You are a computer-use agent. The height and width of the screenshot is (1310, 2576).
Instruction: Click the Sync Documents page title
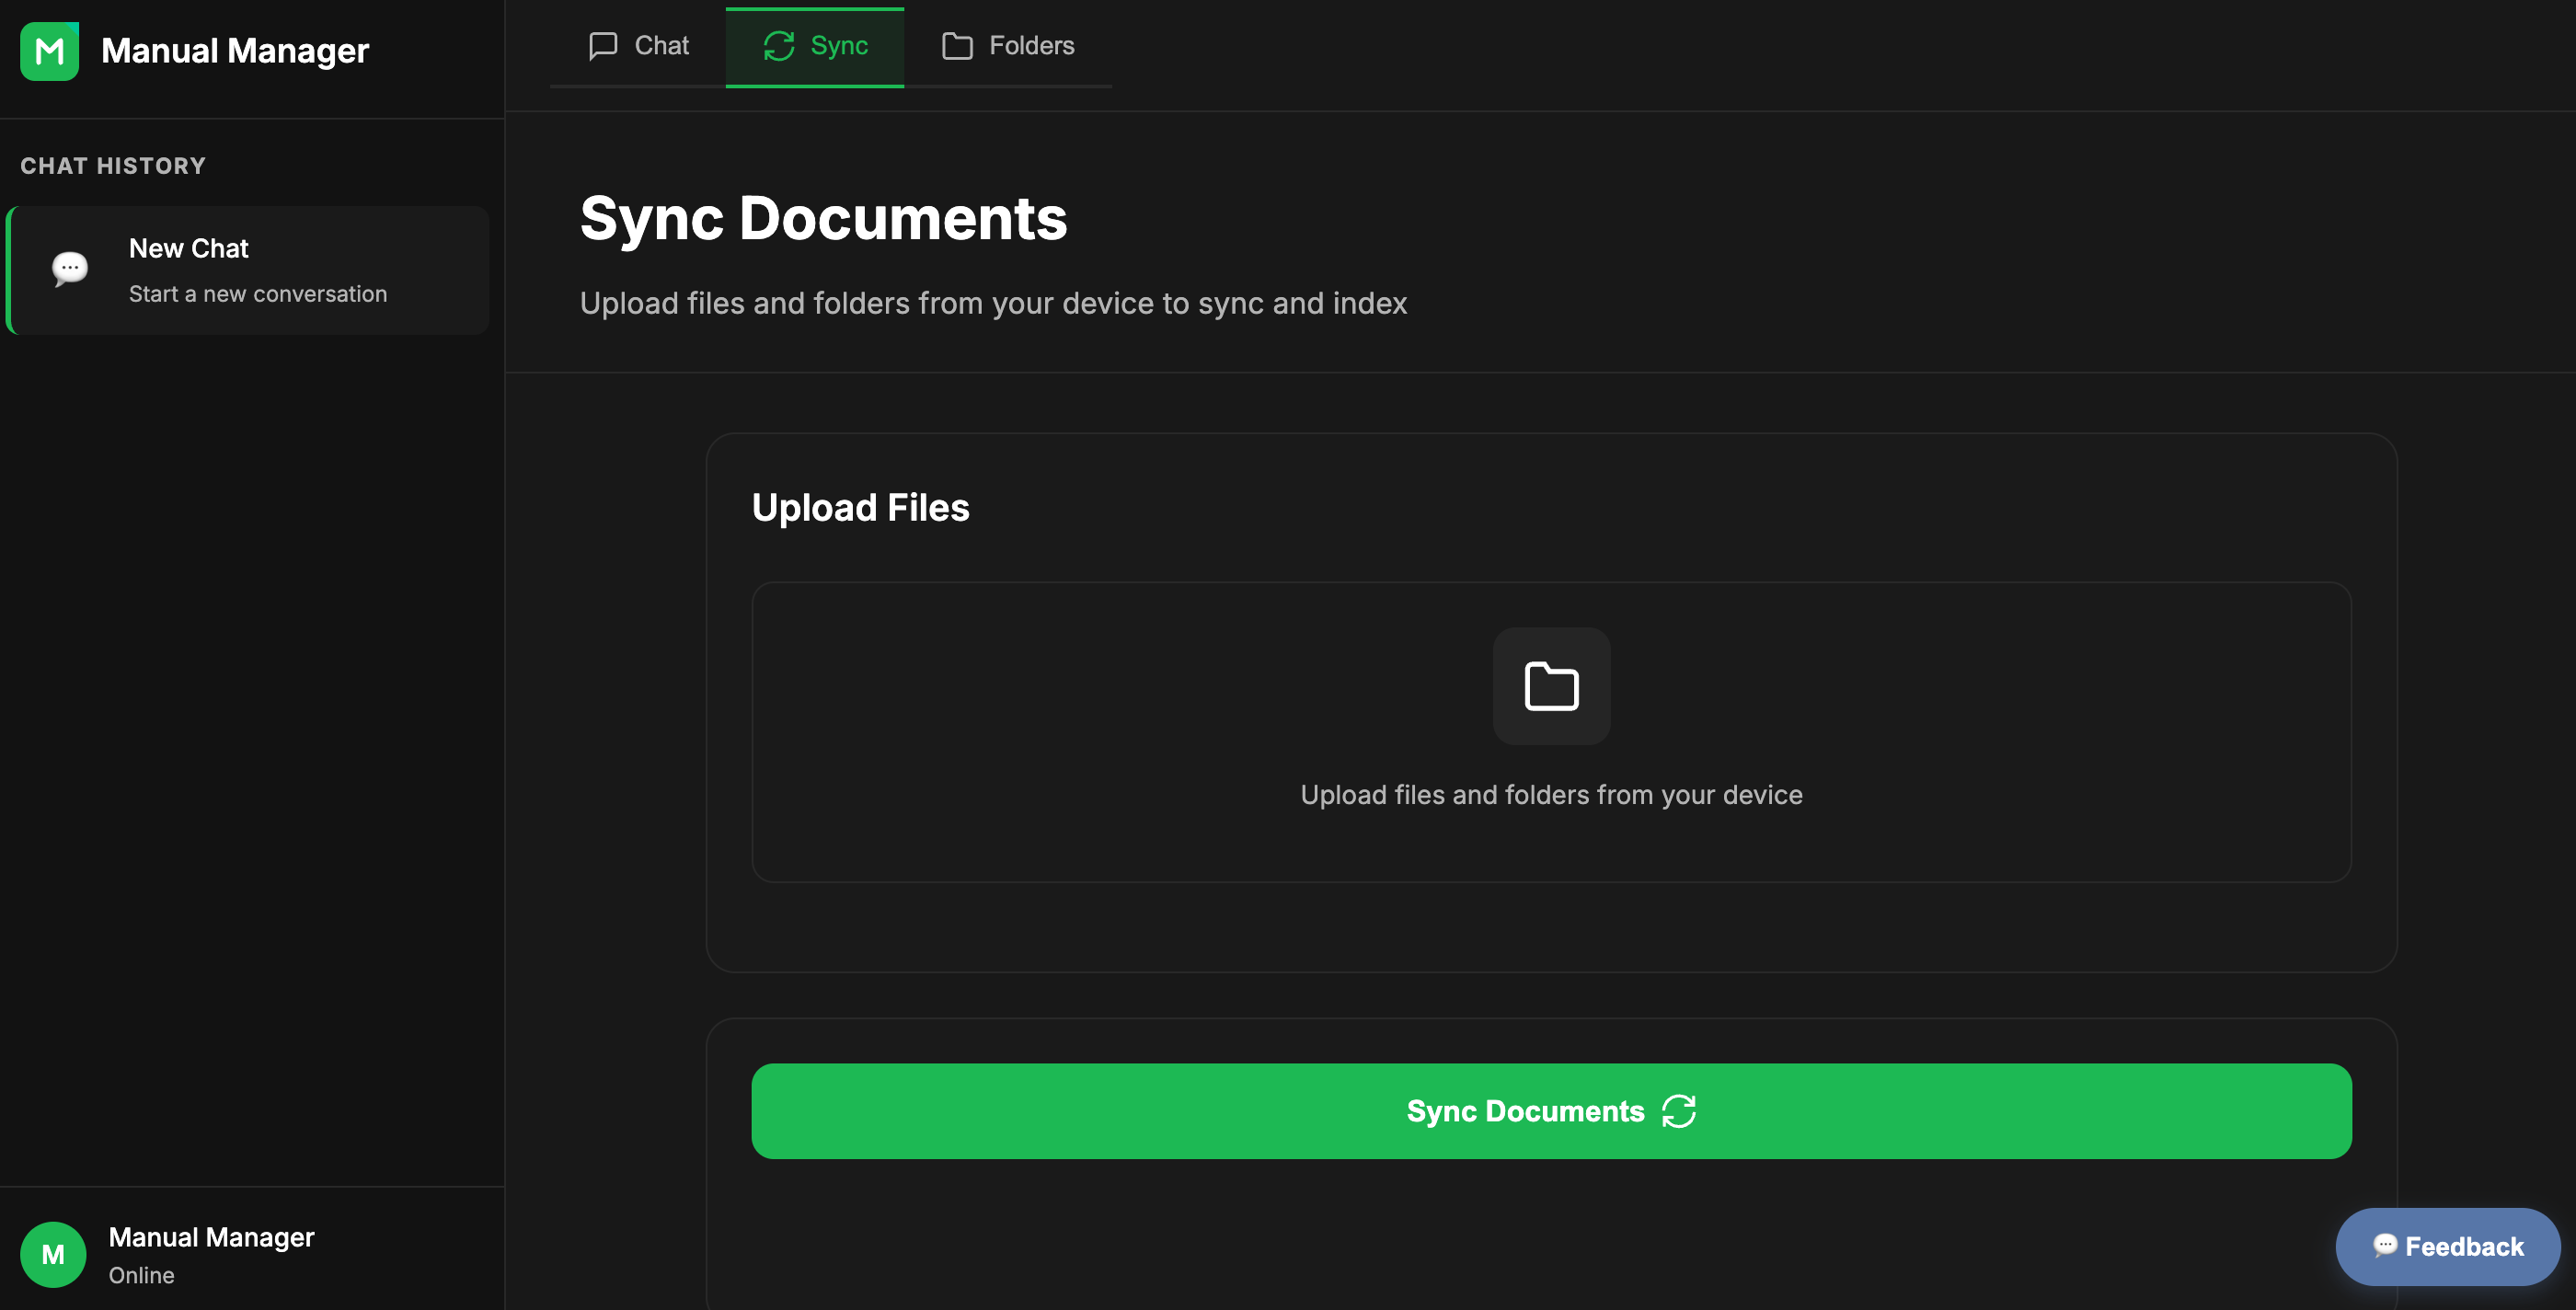point(824,218)
